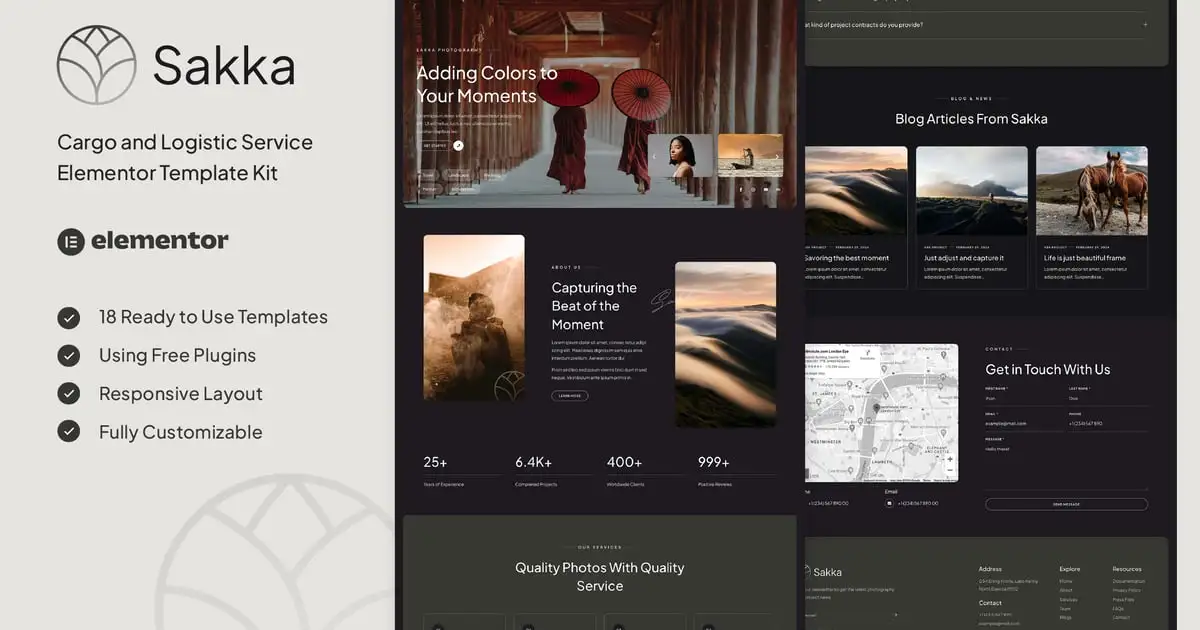
Task: Click the checkmark icon beside Using Free Plugins
Action: click(x=69, y=355)
